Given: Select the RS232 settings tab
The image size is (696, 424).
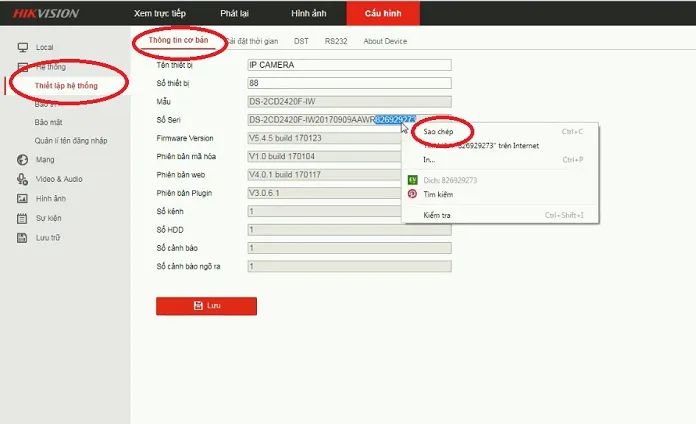Looking at the screenshot, I should click(336, 41).
